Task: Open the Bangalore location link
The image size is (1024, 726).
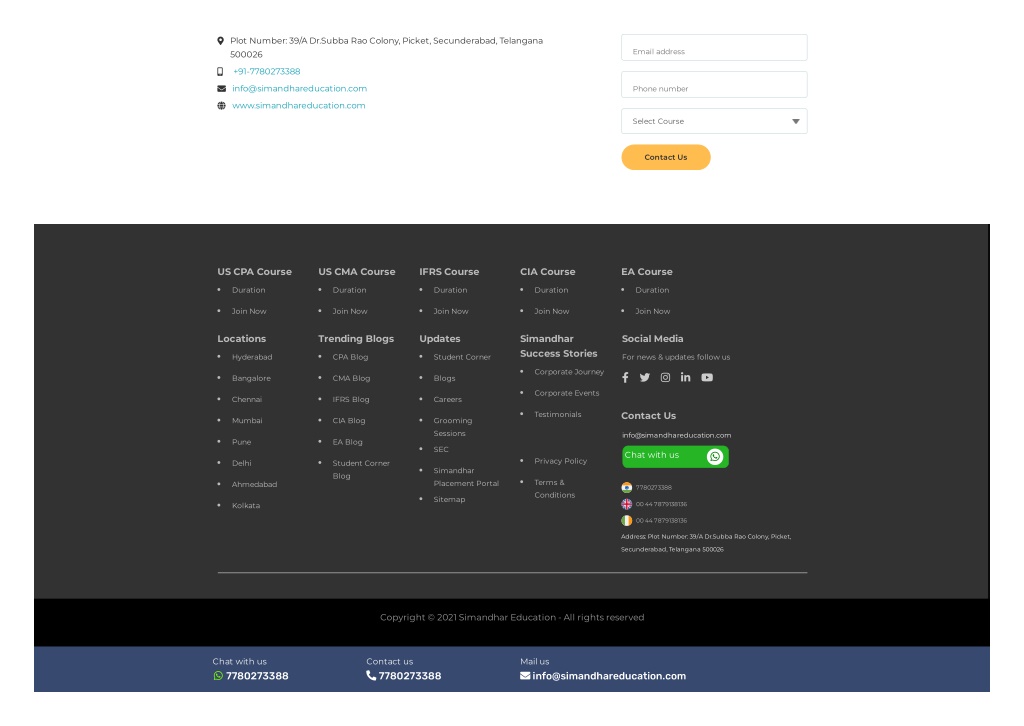Action: coord(251,378)
